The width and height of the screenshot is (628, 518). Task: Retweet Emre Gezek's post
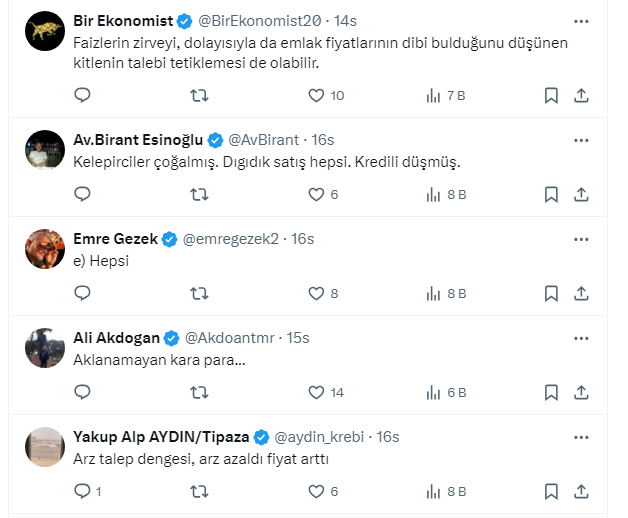tap(200, 294)
